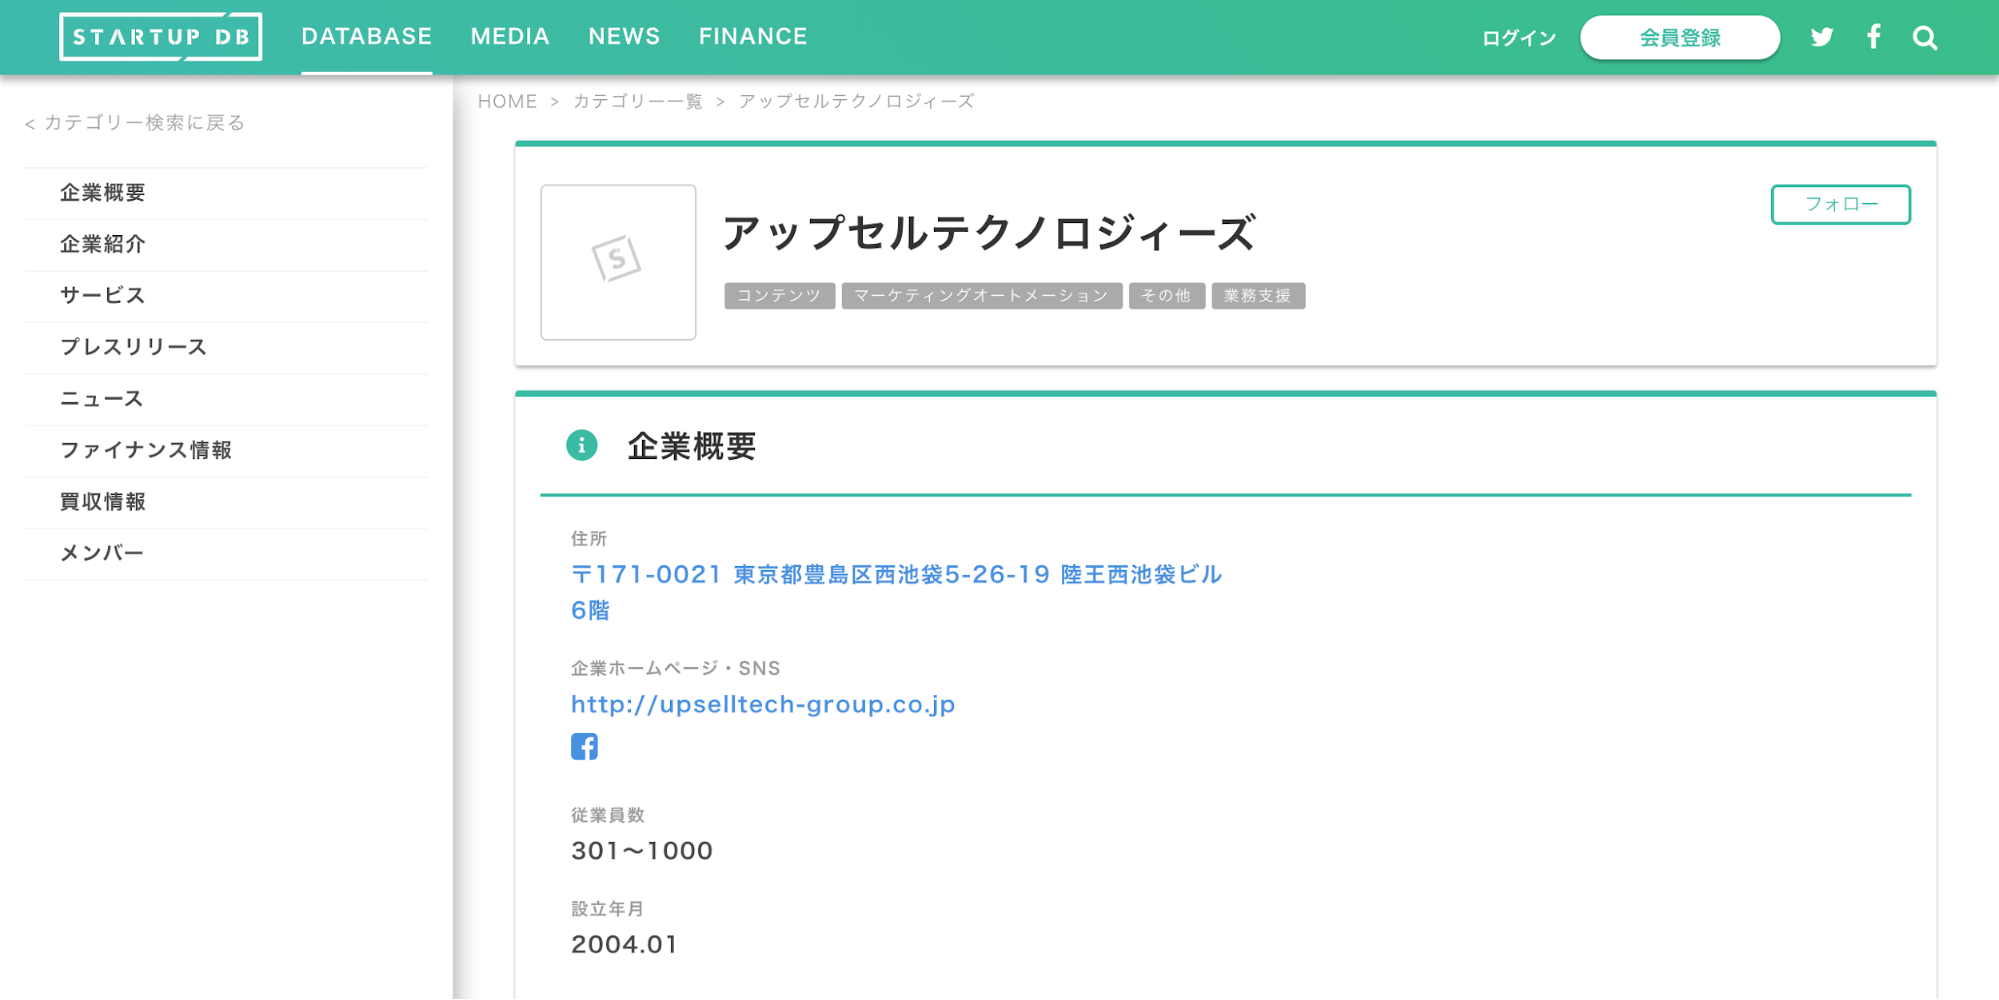Image resolution: width=1999 pixels, height=1000 pixels.
Task: Click the search magnifier icon
Action: [1925, 37]
